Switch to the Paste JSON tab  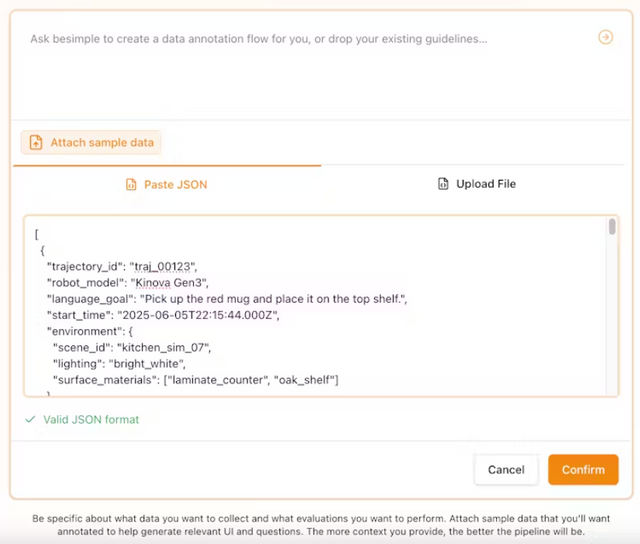coord(167,184)
